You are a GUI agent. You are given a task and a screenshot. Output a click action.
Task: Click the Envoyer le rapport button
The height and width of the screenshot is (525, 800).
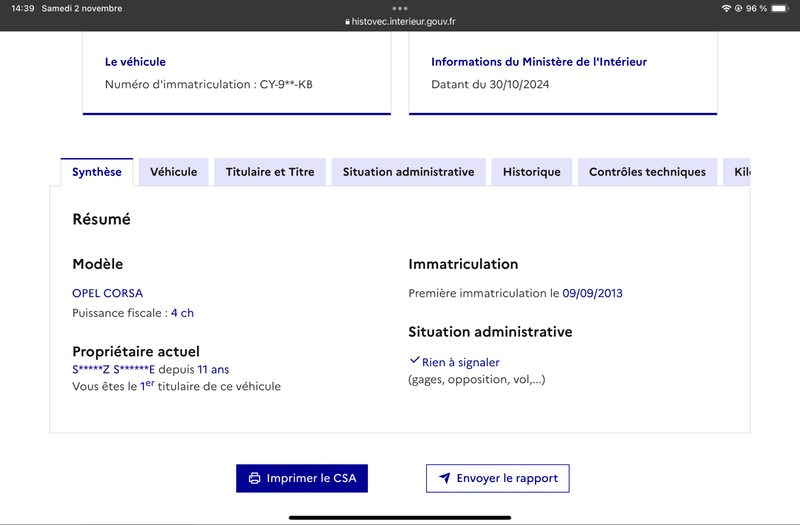point(497,478)
